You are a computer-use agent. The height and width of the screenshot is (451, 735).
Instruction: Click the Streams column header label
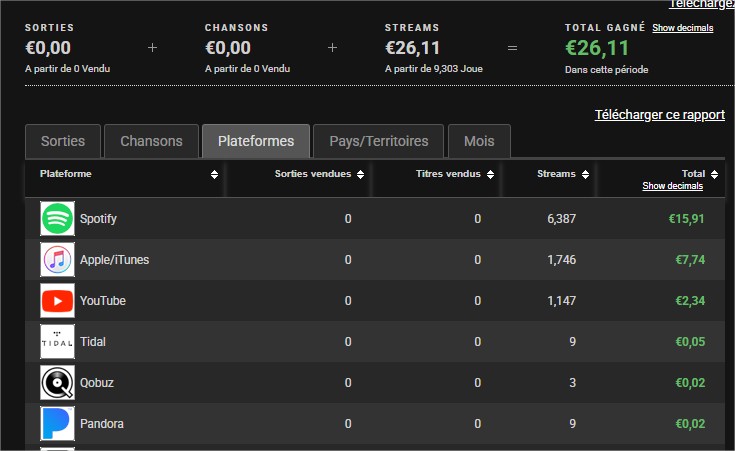tap(556, 173)
